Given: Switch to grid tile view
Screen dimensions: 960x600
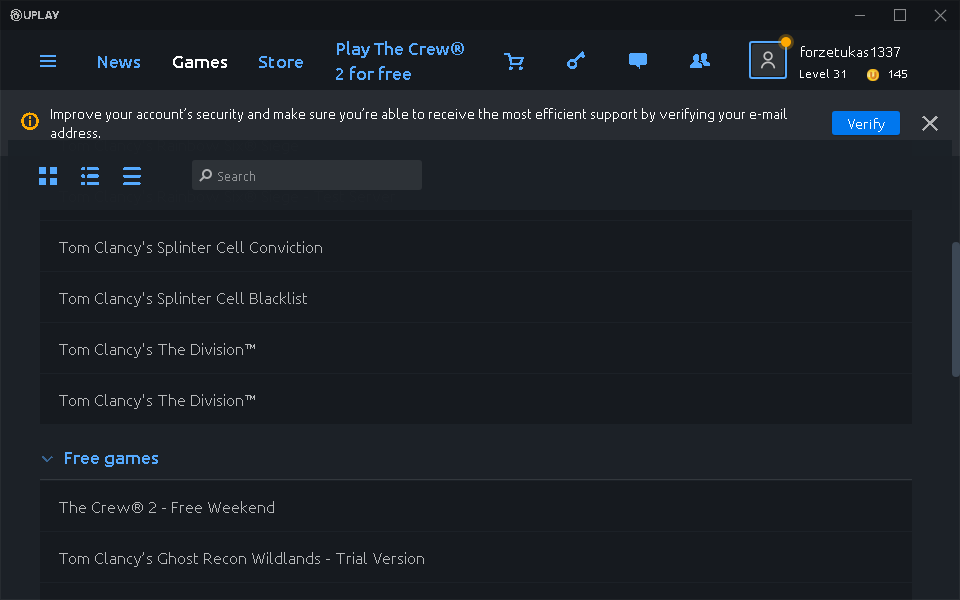Looking at the screenshot, I should (48, 176).
